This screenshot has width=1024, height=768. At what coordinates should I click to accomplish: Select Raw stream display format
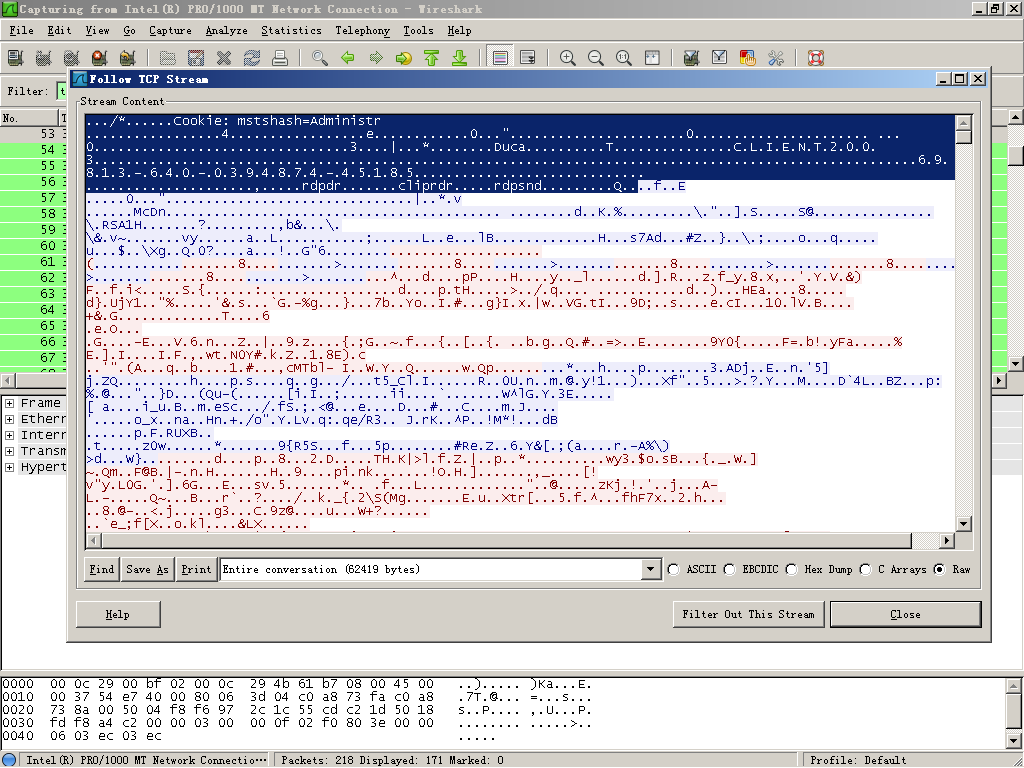940,569
